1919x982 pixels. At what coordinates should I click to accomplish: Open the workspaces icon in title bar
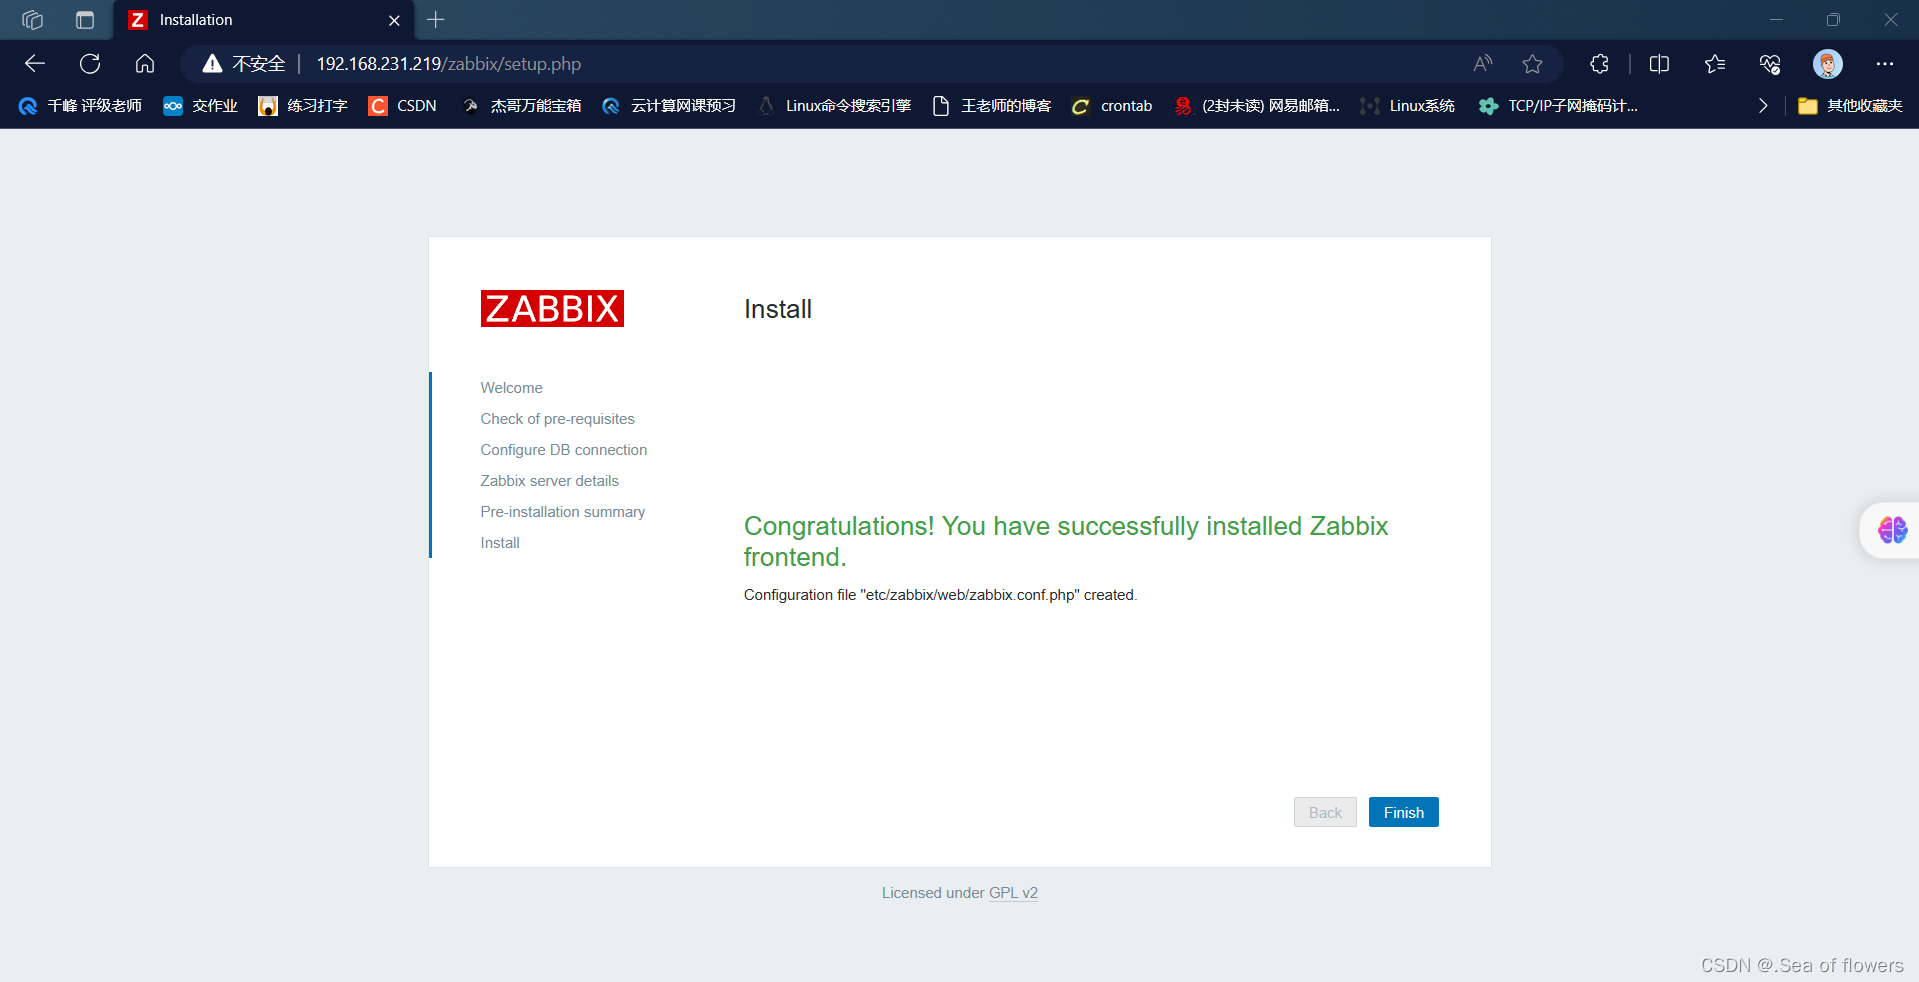click(32, 20)
